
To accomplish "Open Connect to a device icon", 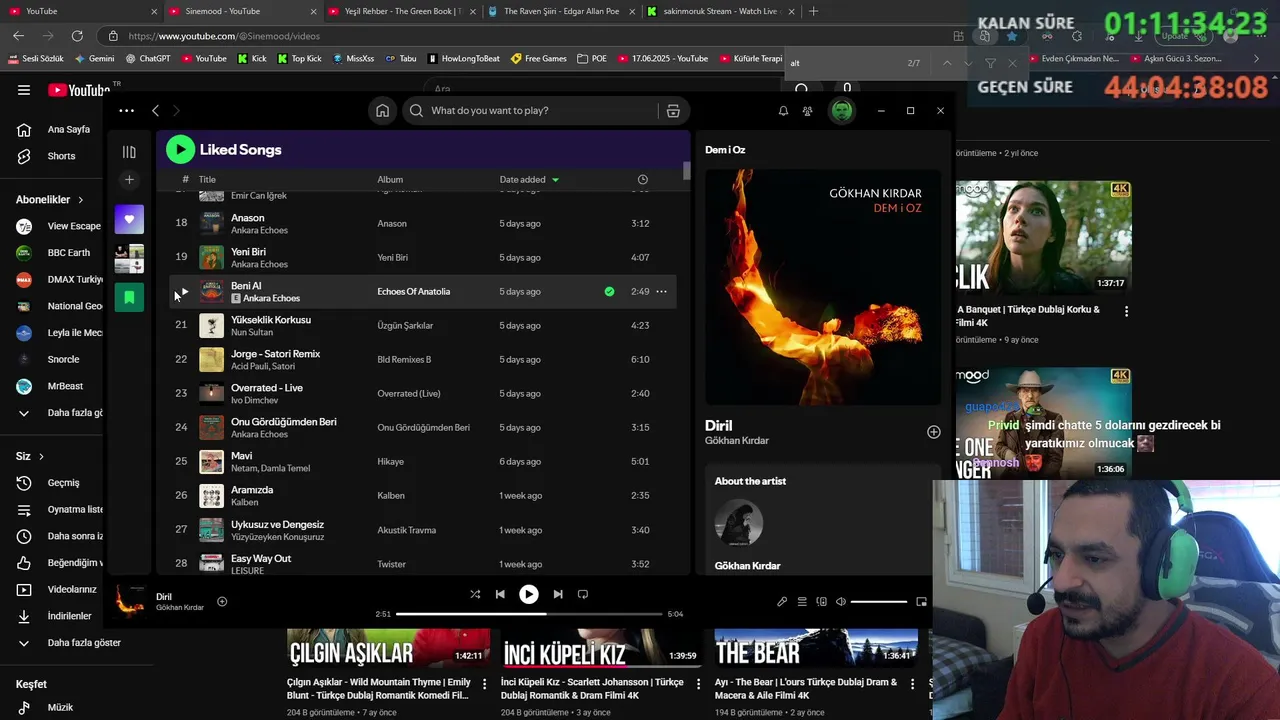I will 822,602.
